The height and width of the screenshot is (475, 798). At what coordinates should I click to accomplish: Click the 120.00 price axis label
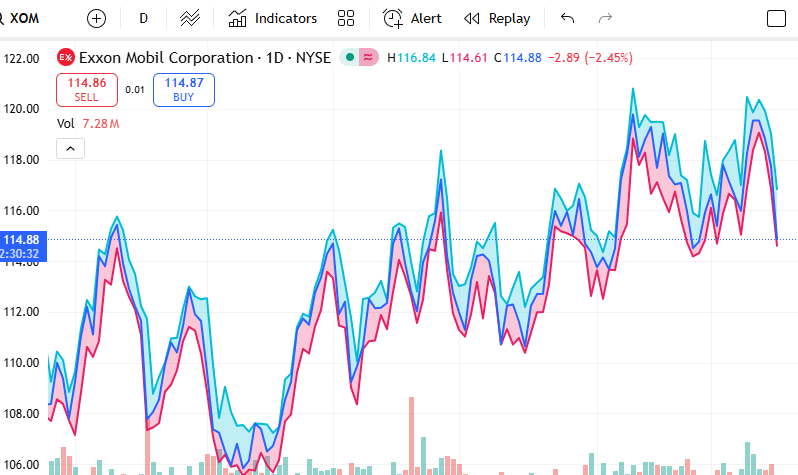pyautogui.click(x=21, y=109)
